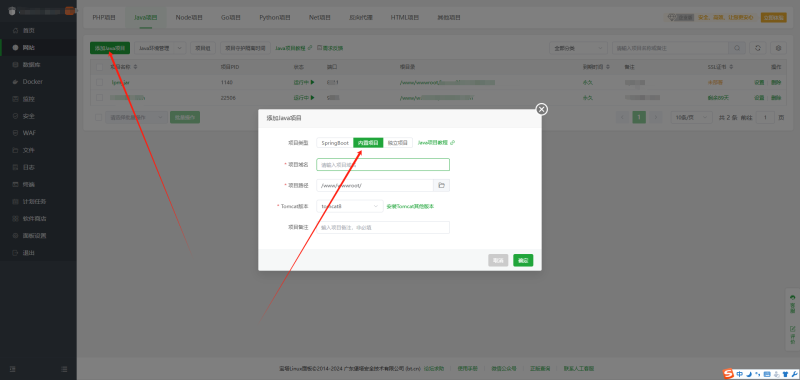Click the Sogou input method tray icon
This screenshot has height=380, width=800.
pyautogui.click(x=729, y=374)
